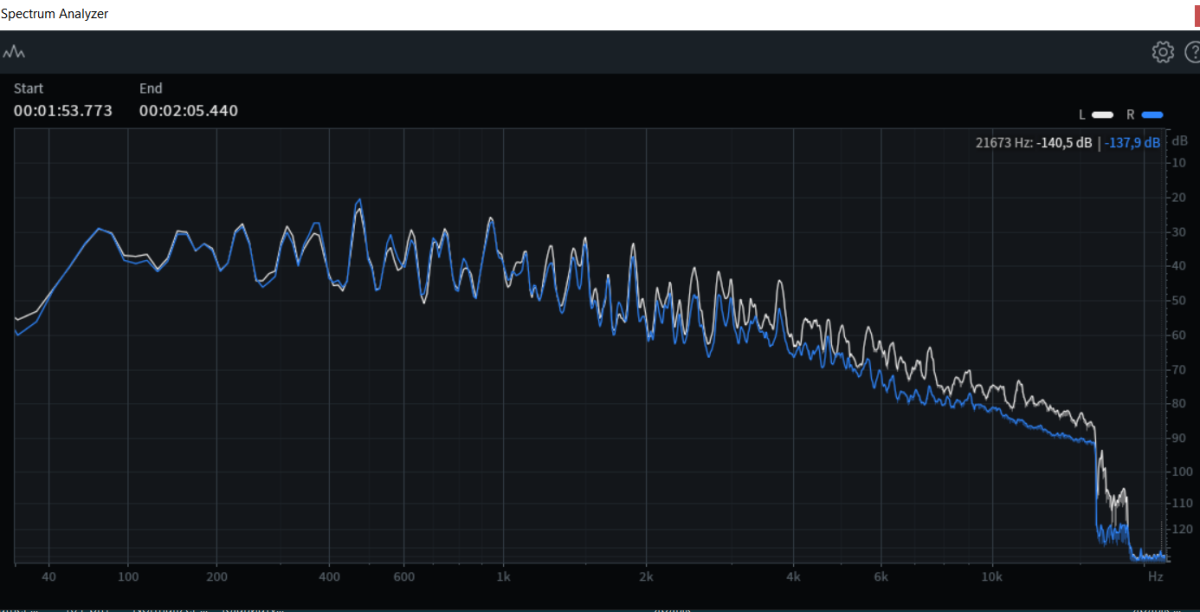1200x612 pixels.
Task: Click the Spectrum Analyzer window title
Action: click(x=54, y=14)
